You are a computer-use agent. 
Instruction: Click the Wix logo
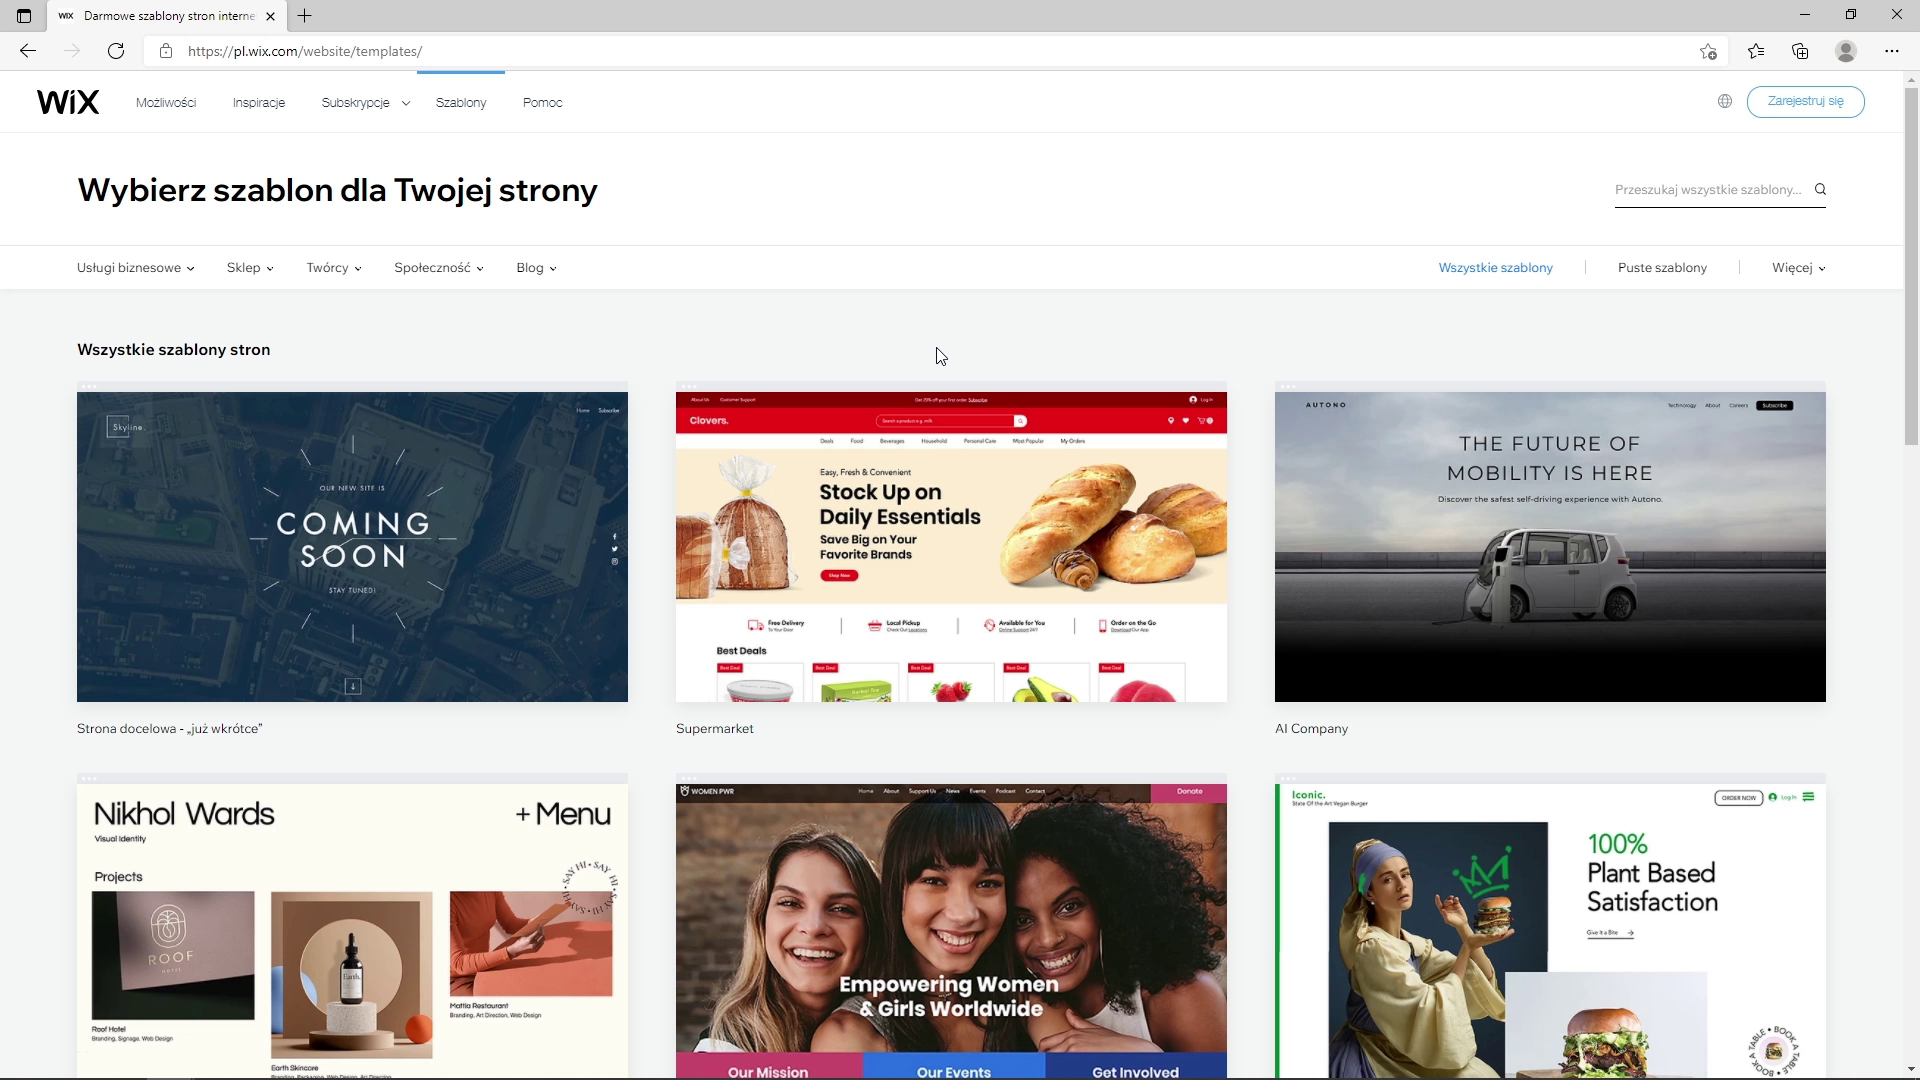tap(68, 102)
